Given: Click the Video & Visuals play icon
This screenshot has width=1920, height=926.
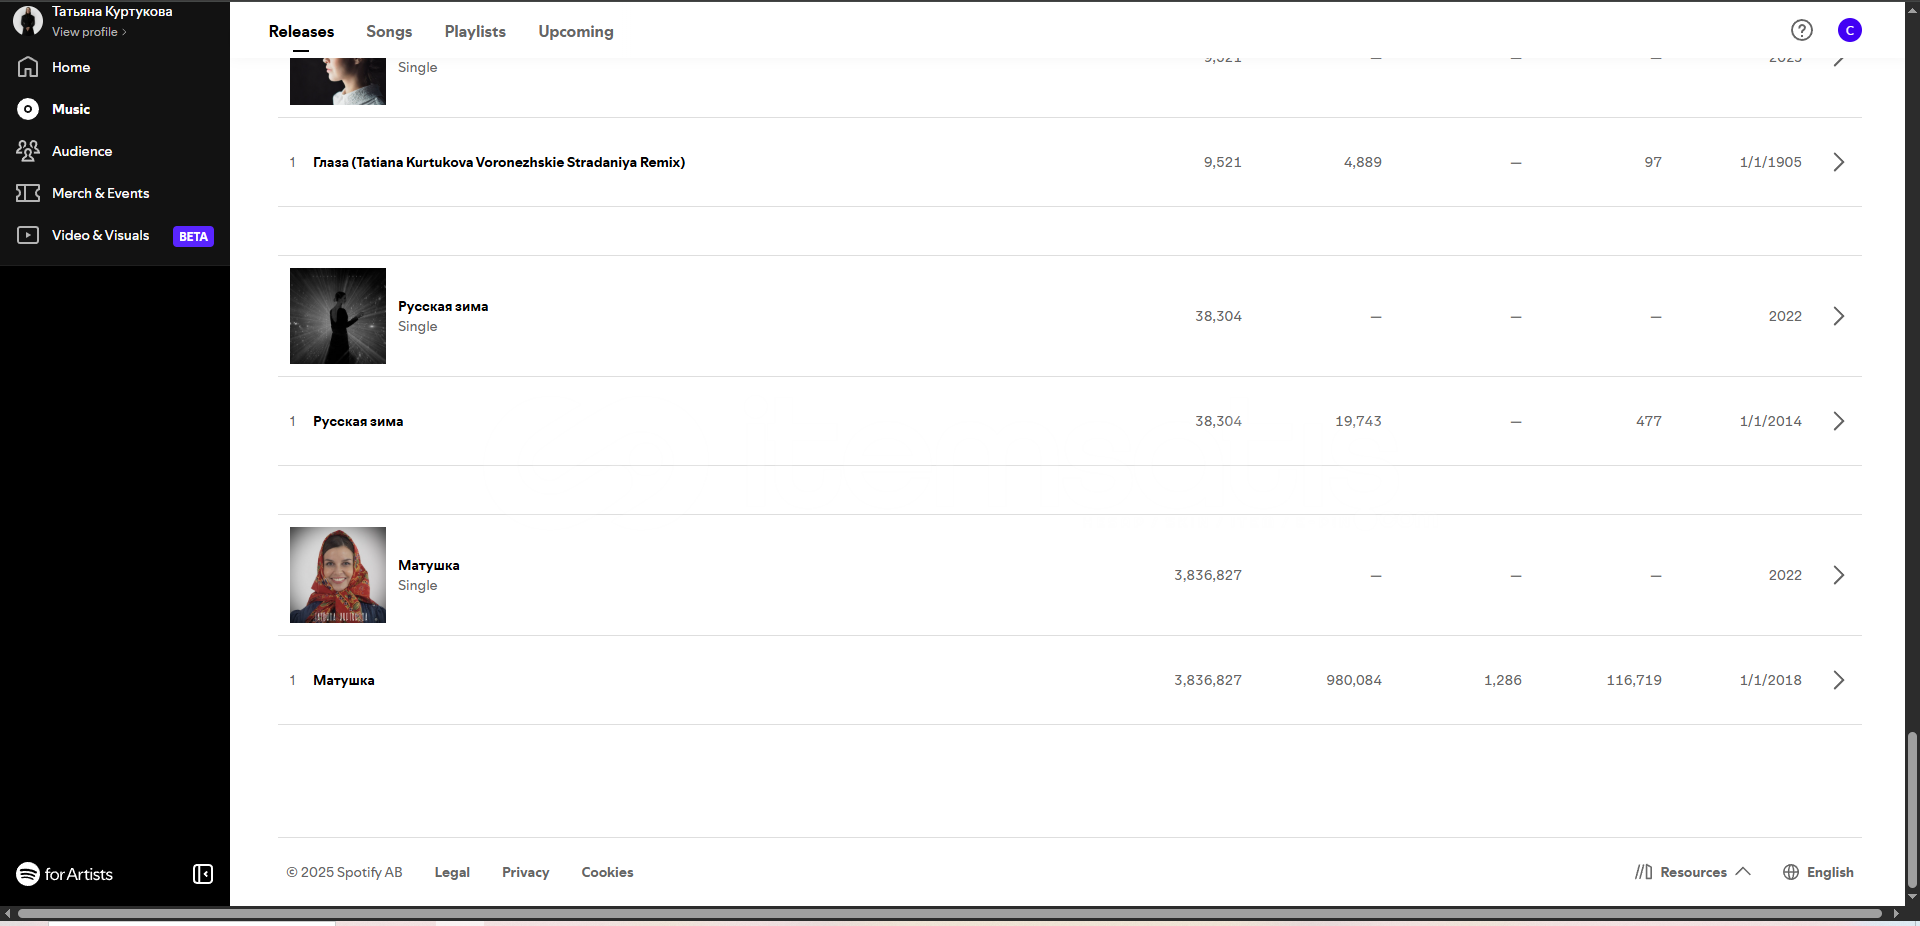Looking at the screenshot, I should click(x=28, y=235).
